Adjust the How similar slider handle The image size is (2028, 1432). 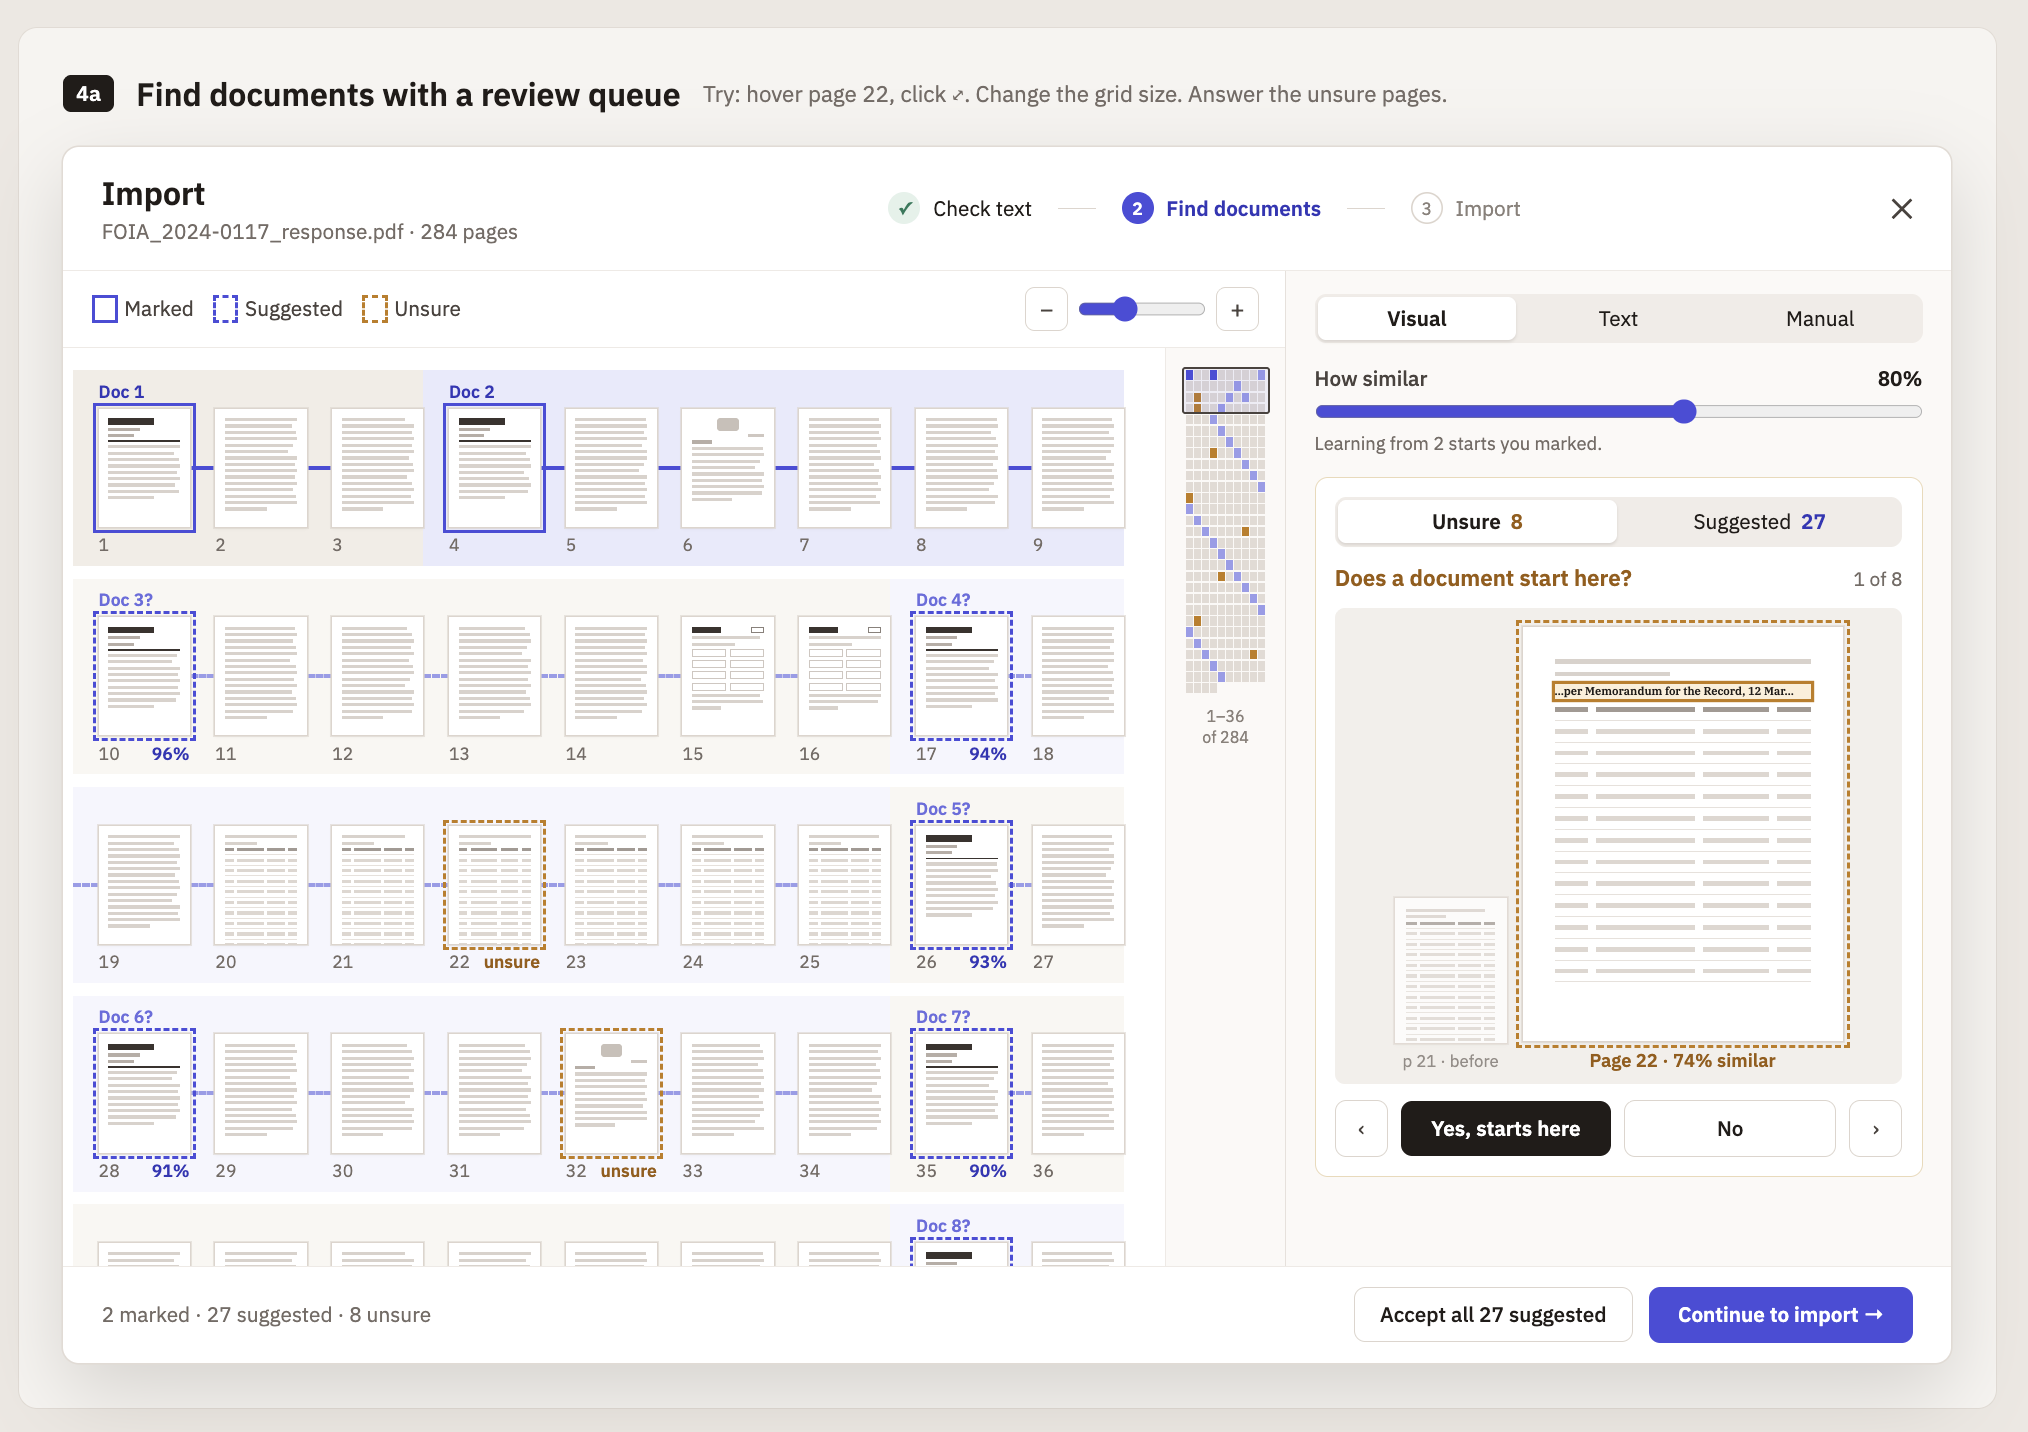(1684, 412)
